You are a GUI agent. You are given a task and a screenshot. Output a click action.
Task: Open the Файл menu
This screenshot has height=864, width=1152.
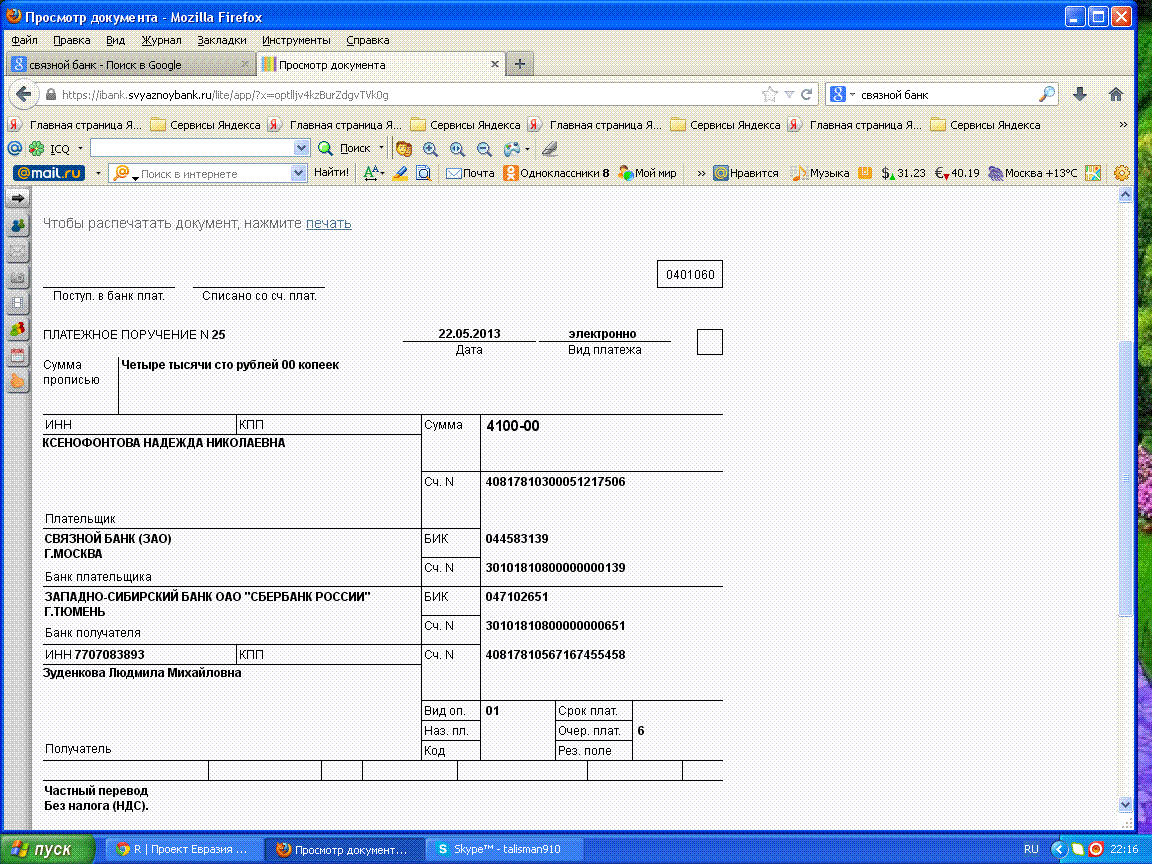pos(24,40)
